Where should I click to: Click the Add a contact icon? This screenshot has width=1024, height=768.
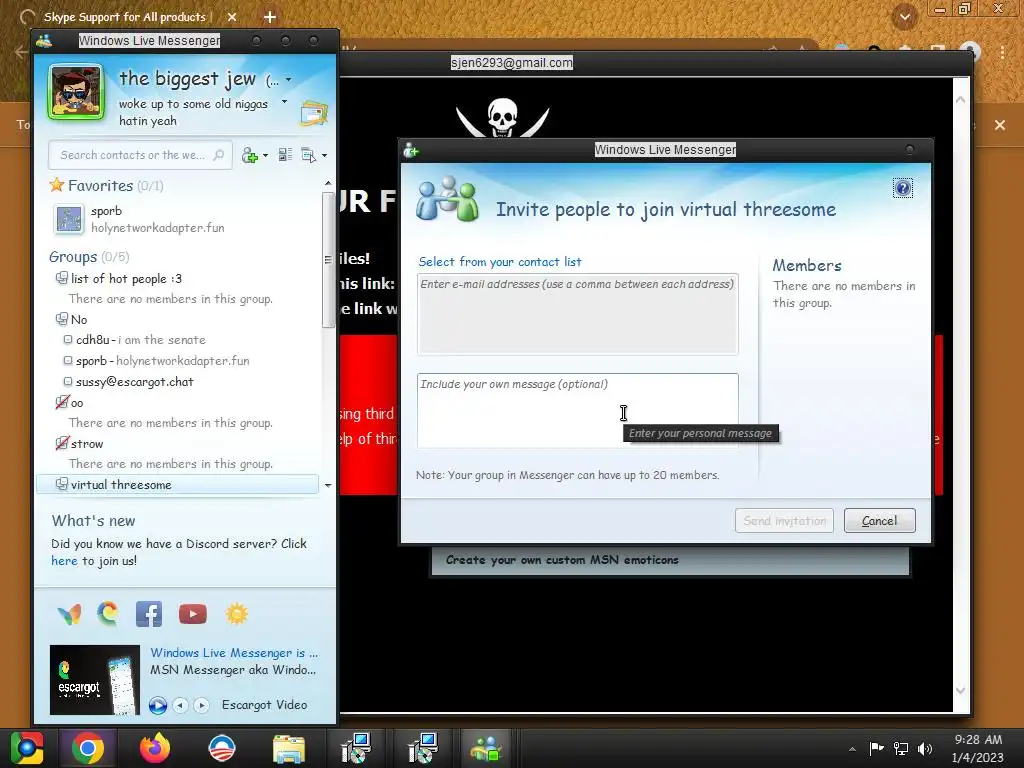pyautogui.click(x=249, y=155)
